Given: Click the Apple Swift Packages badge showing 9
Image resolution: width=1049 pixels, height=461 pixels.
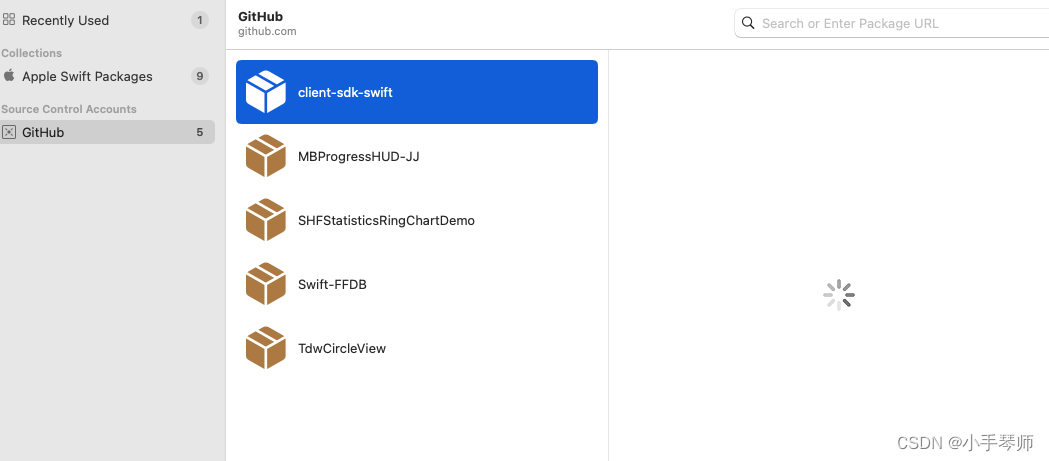Looking at the screenshot, I should point(199,76).
